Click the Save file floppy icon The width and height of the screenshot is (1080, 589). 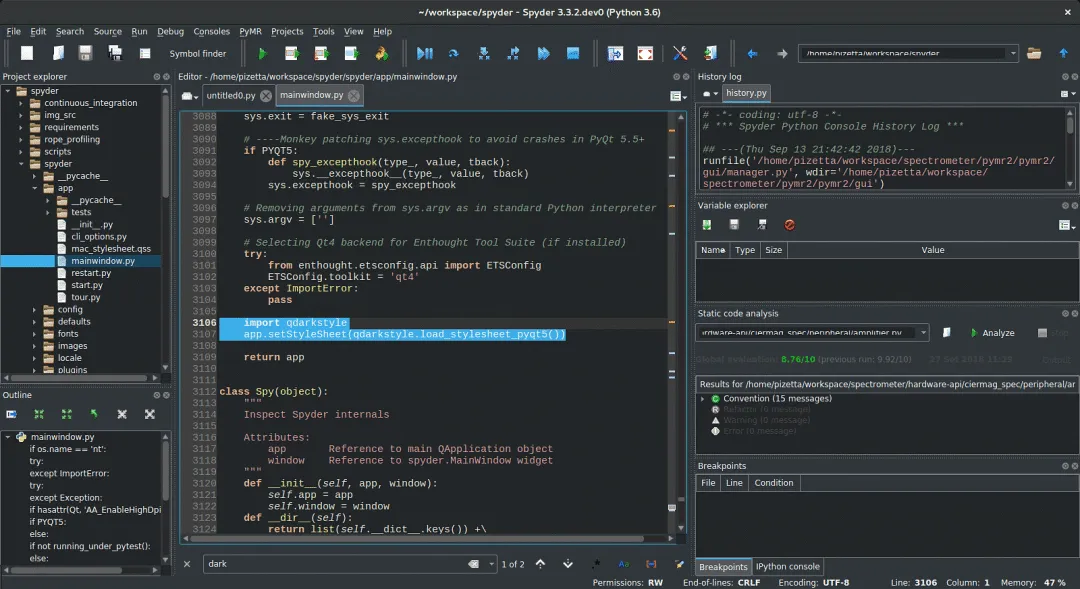tap(85, 54)
